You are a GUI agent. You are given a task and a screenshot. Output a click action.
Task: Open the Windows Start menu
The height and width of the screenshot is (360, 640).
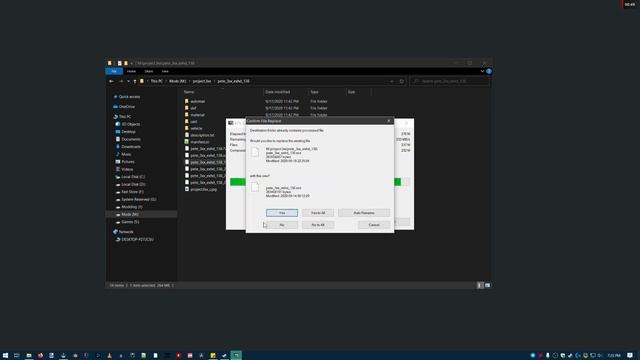(5, 356)
